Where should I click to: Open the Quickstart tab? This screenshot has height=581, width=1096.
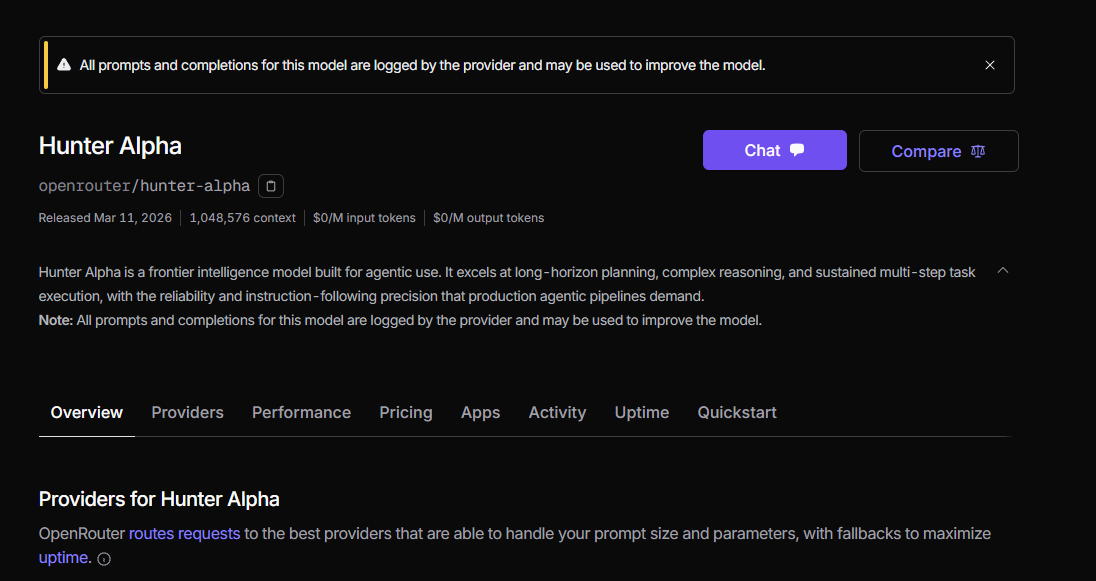[x=737, y=412]
